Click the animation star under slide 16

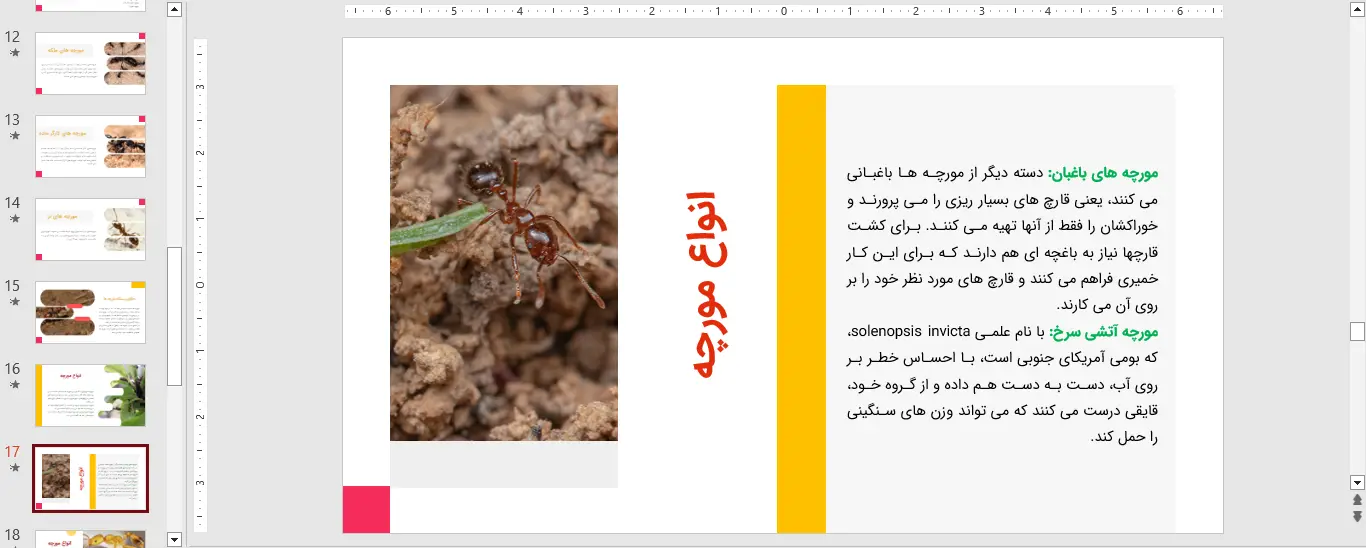(14, 385)
